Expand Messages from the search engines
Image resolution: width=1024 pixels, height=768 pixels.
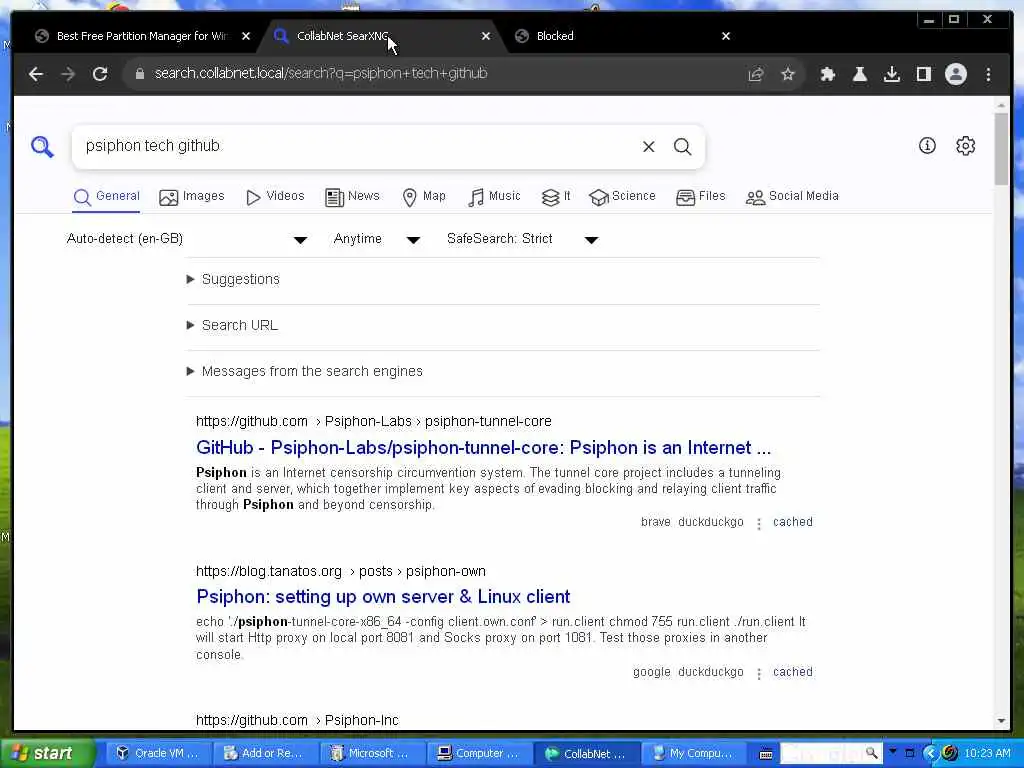tap(305, 372)
